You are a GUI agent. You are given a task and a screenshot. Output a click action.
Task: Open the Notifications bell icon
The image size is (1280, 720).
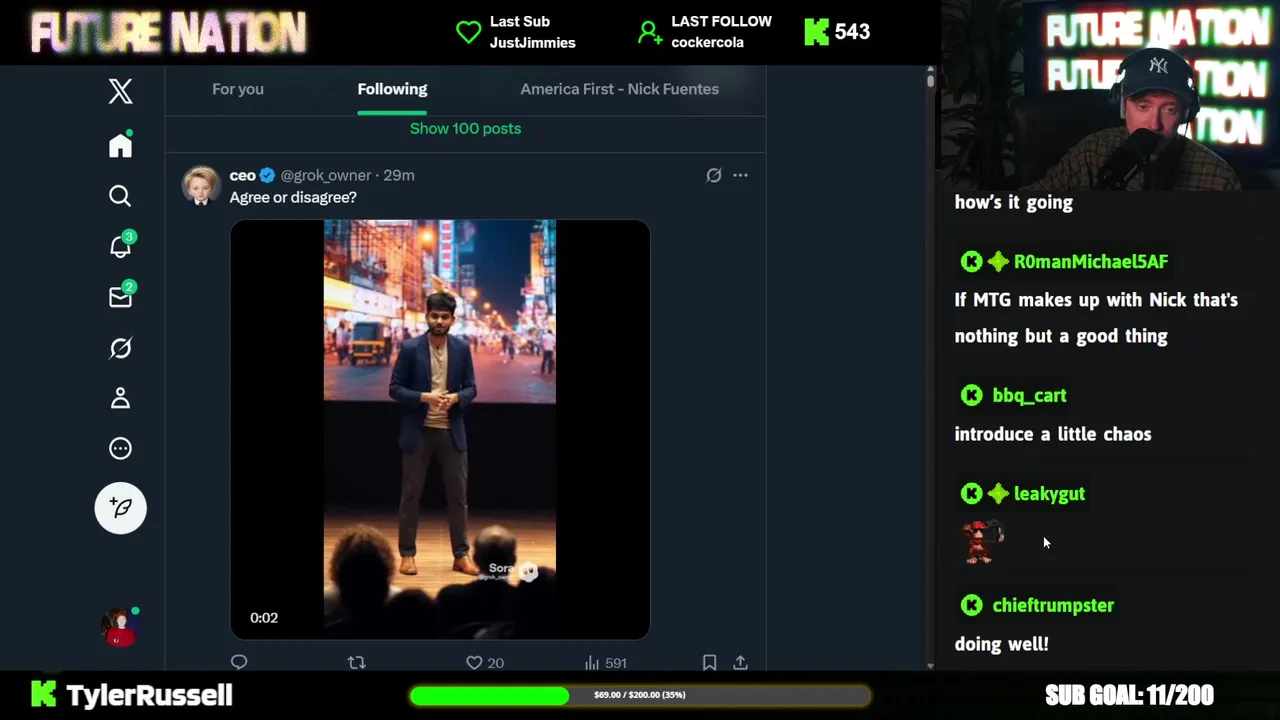(120, 246)
